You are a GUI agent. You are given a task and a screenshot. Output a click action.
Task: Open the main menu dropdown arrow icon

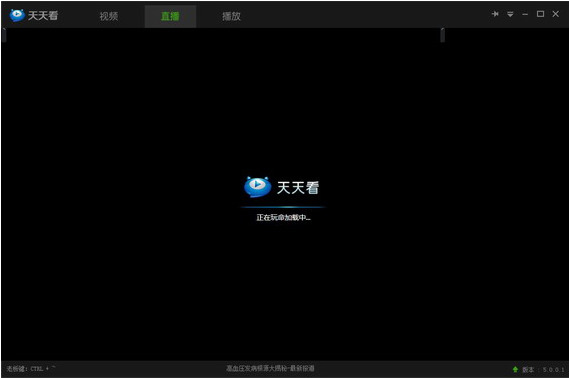[510, 14]
